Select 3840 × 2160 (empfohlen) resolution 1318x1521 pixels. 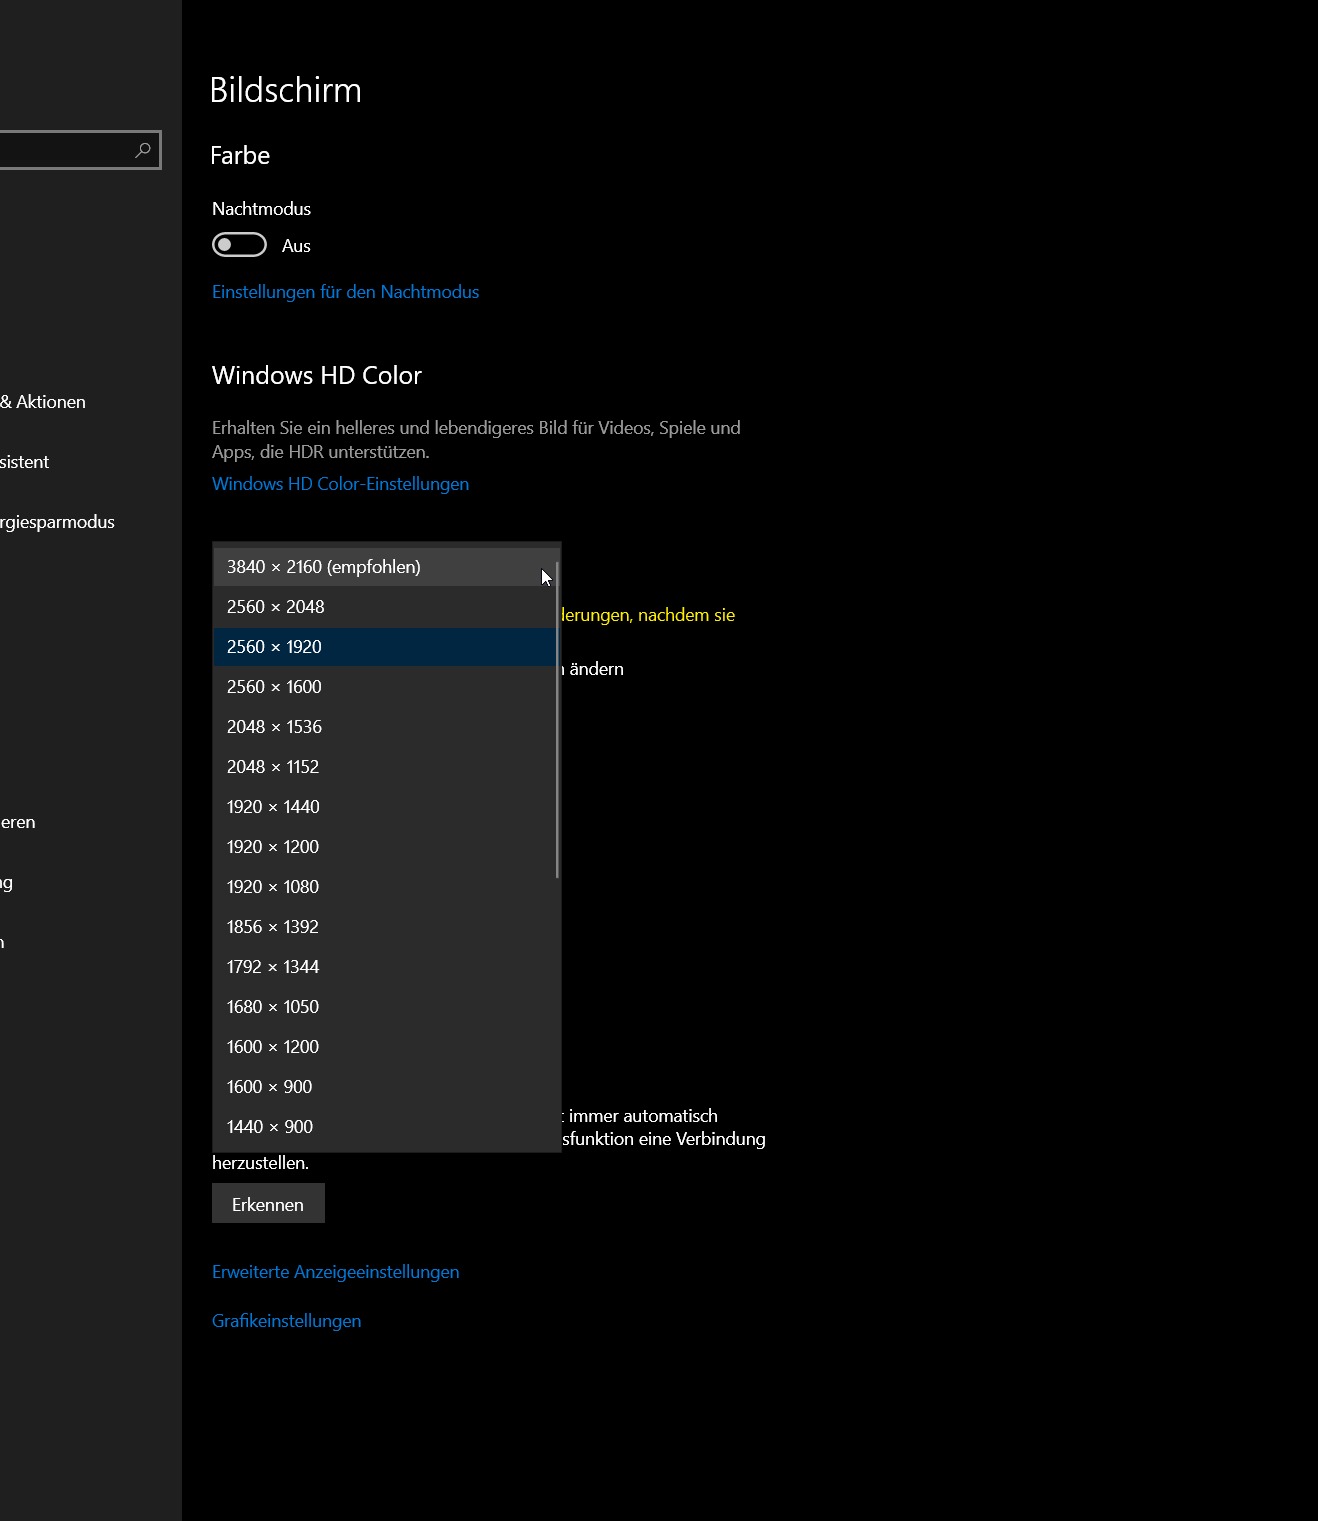point(324,567)
